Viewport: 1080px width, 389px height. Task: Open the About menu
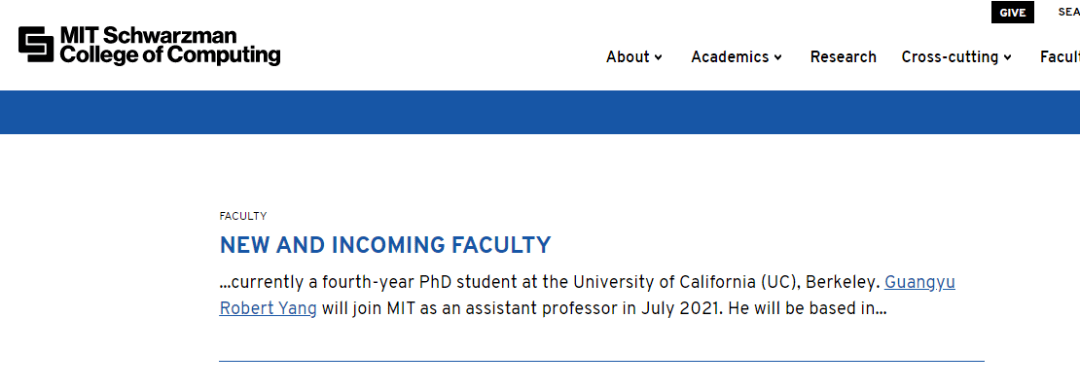pos(627,57)
